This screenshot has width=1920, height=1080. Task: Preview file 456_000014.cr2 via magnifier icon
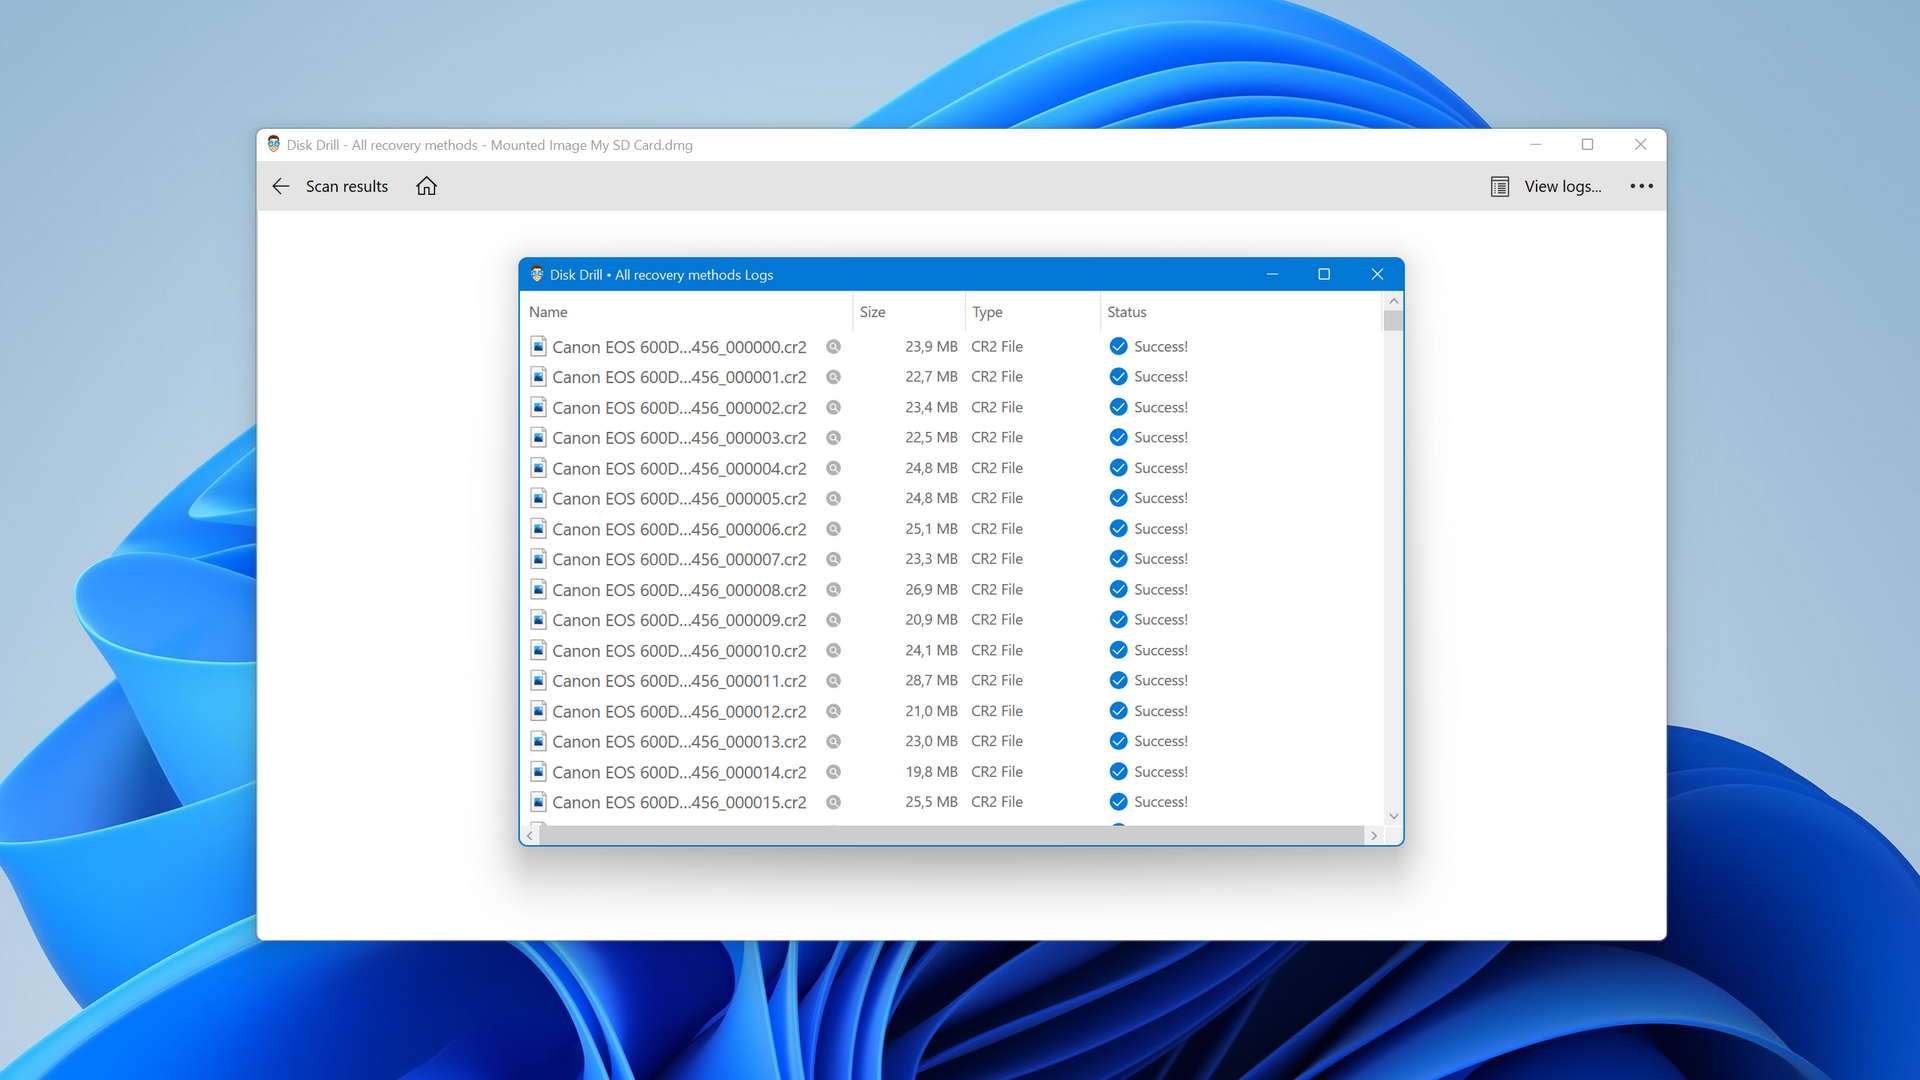(833, 772)
